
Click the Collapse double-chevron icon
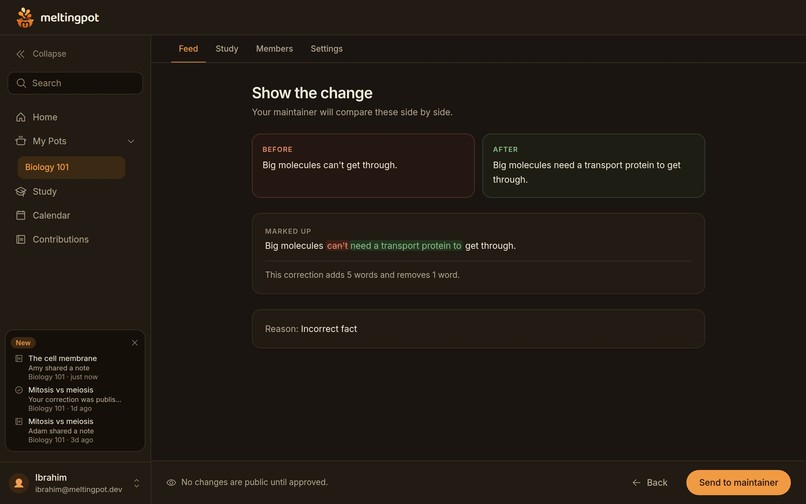click(21, 54)
